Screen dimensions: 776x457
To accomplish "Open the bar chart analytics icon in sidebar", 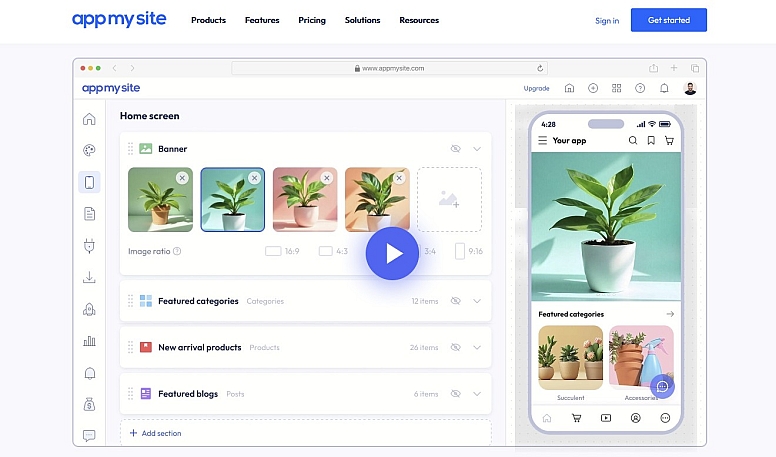I will coord(89,341).
